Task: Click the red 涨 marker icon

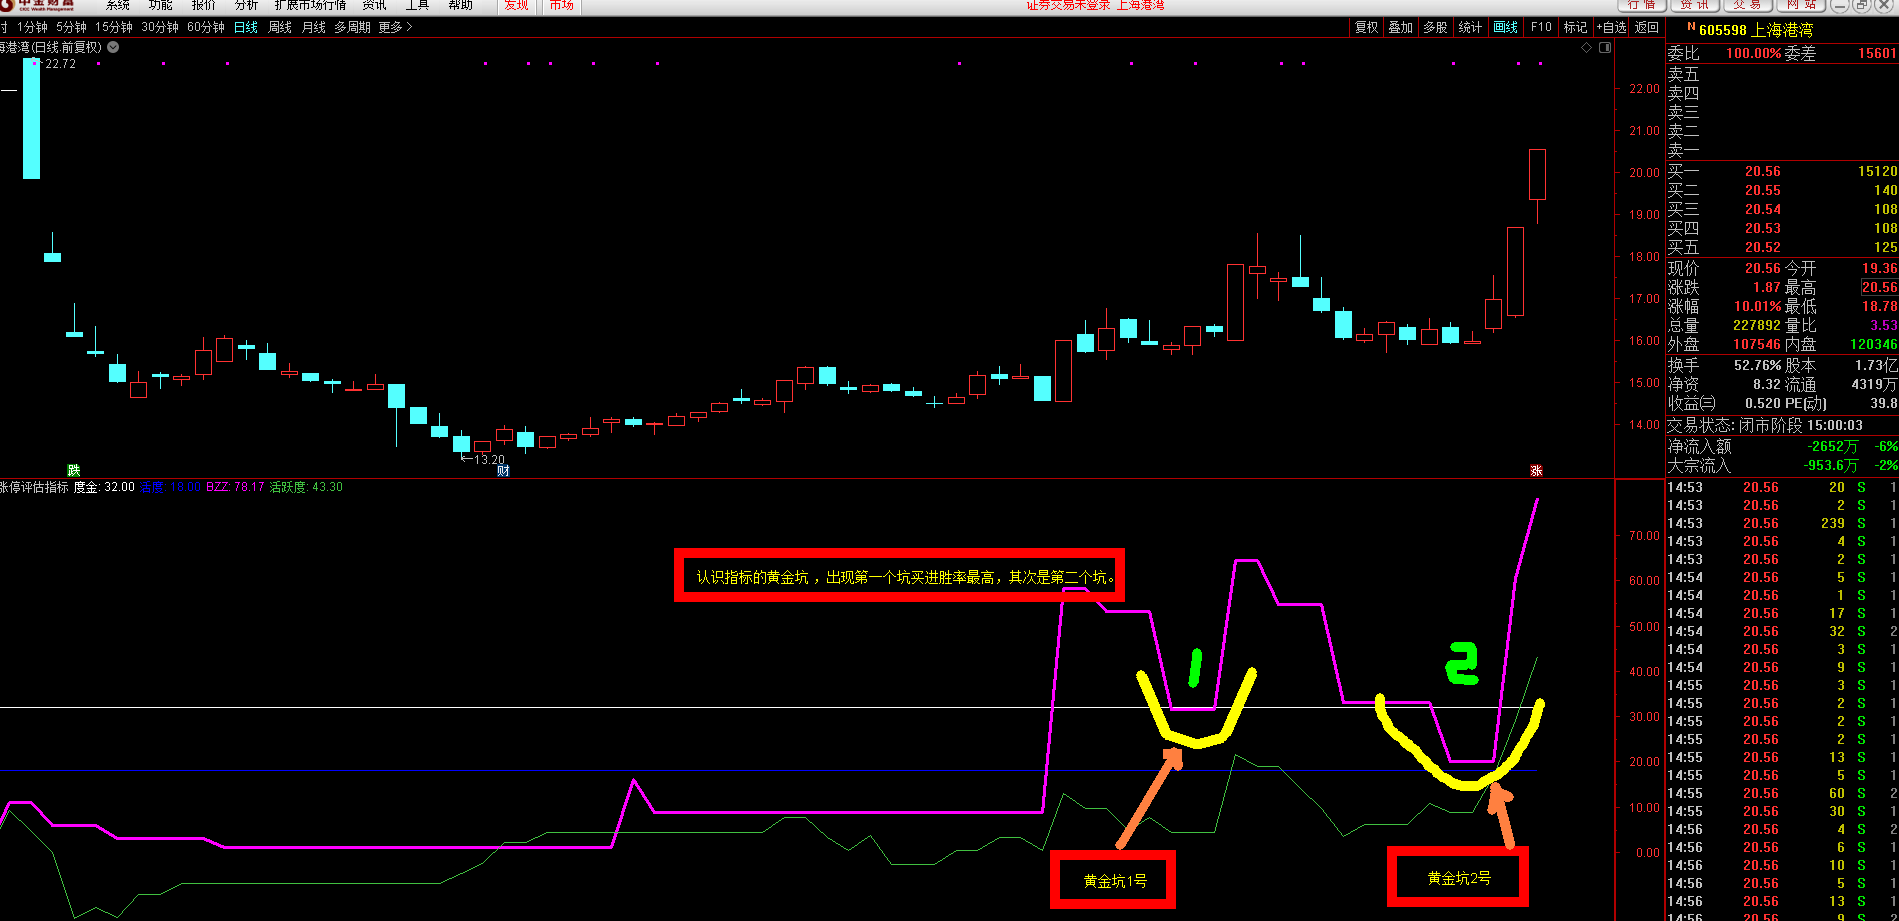Action: (1537, 470)
